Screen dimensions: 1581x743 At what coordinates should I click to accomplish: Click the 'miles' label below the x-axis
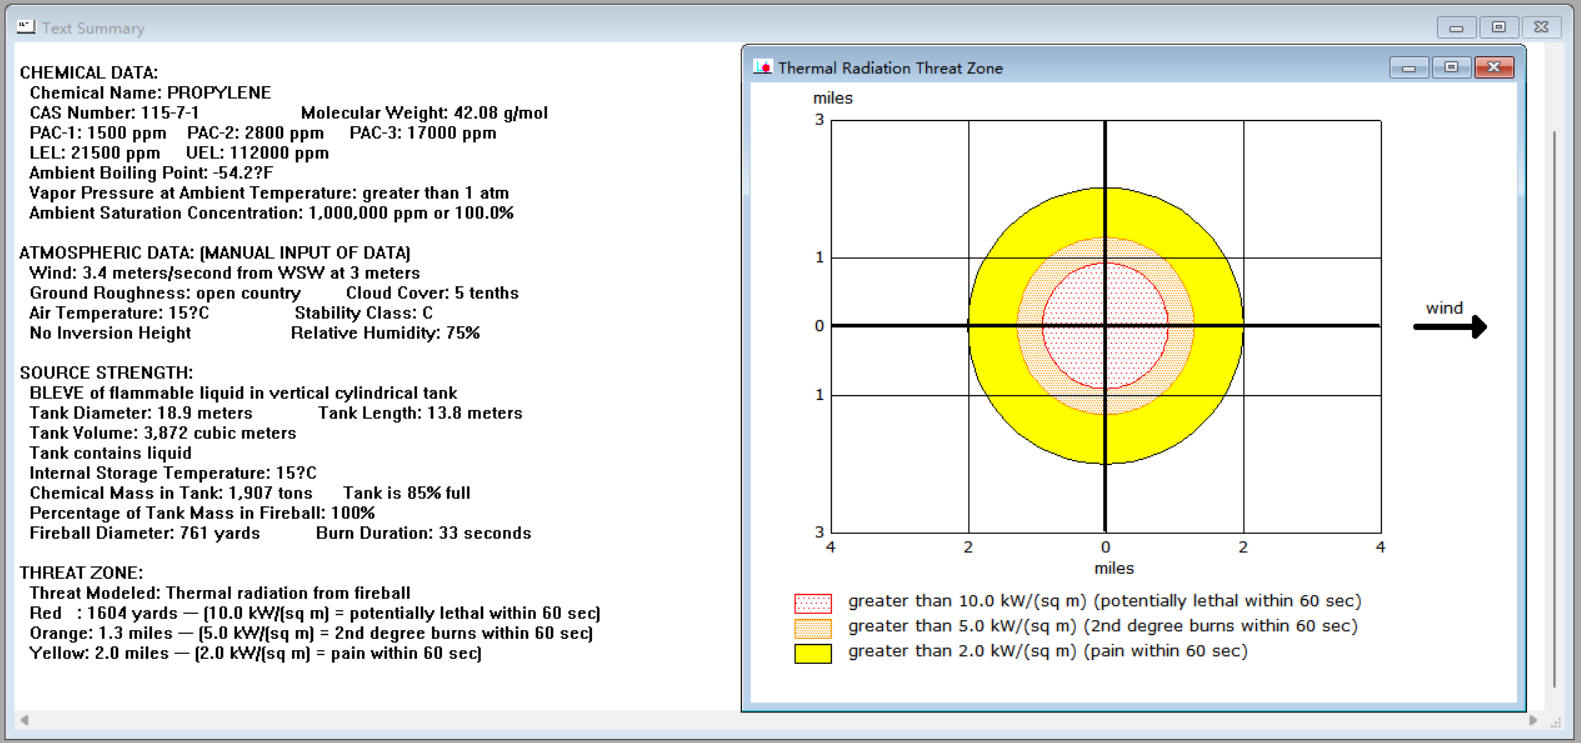point(1114,568)
